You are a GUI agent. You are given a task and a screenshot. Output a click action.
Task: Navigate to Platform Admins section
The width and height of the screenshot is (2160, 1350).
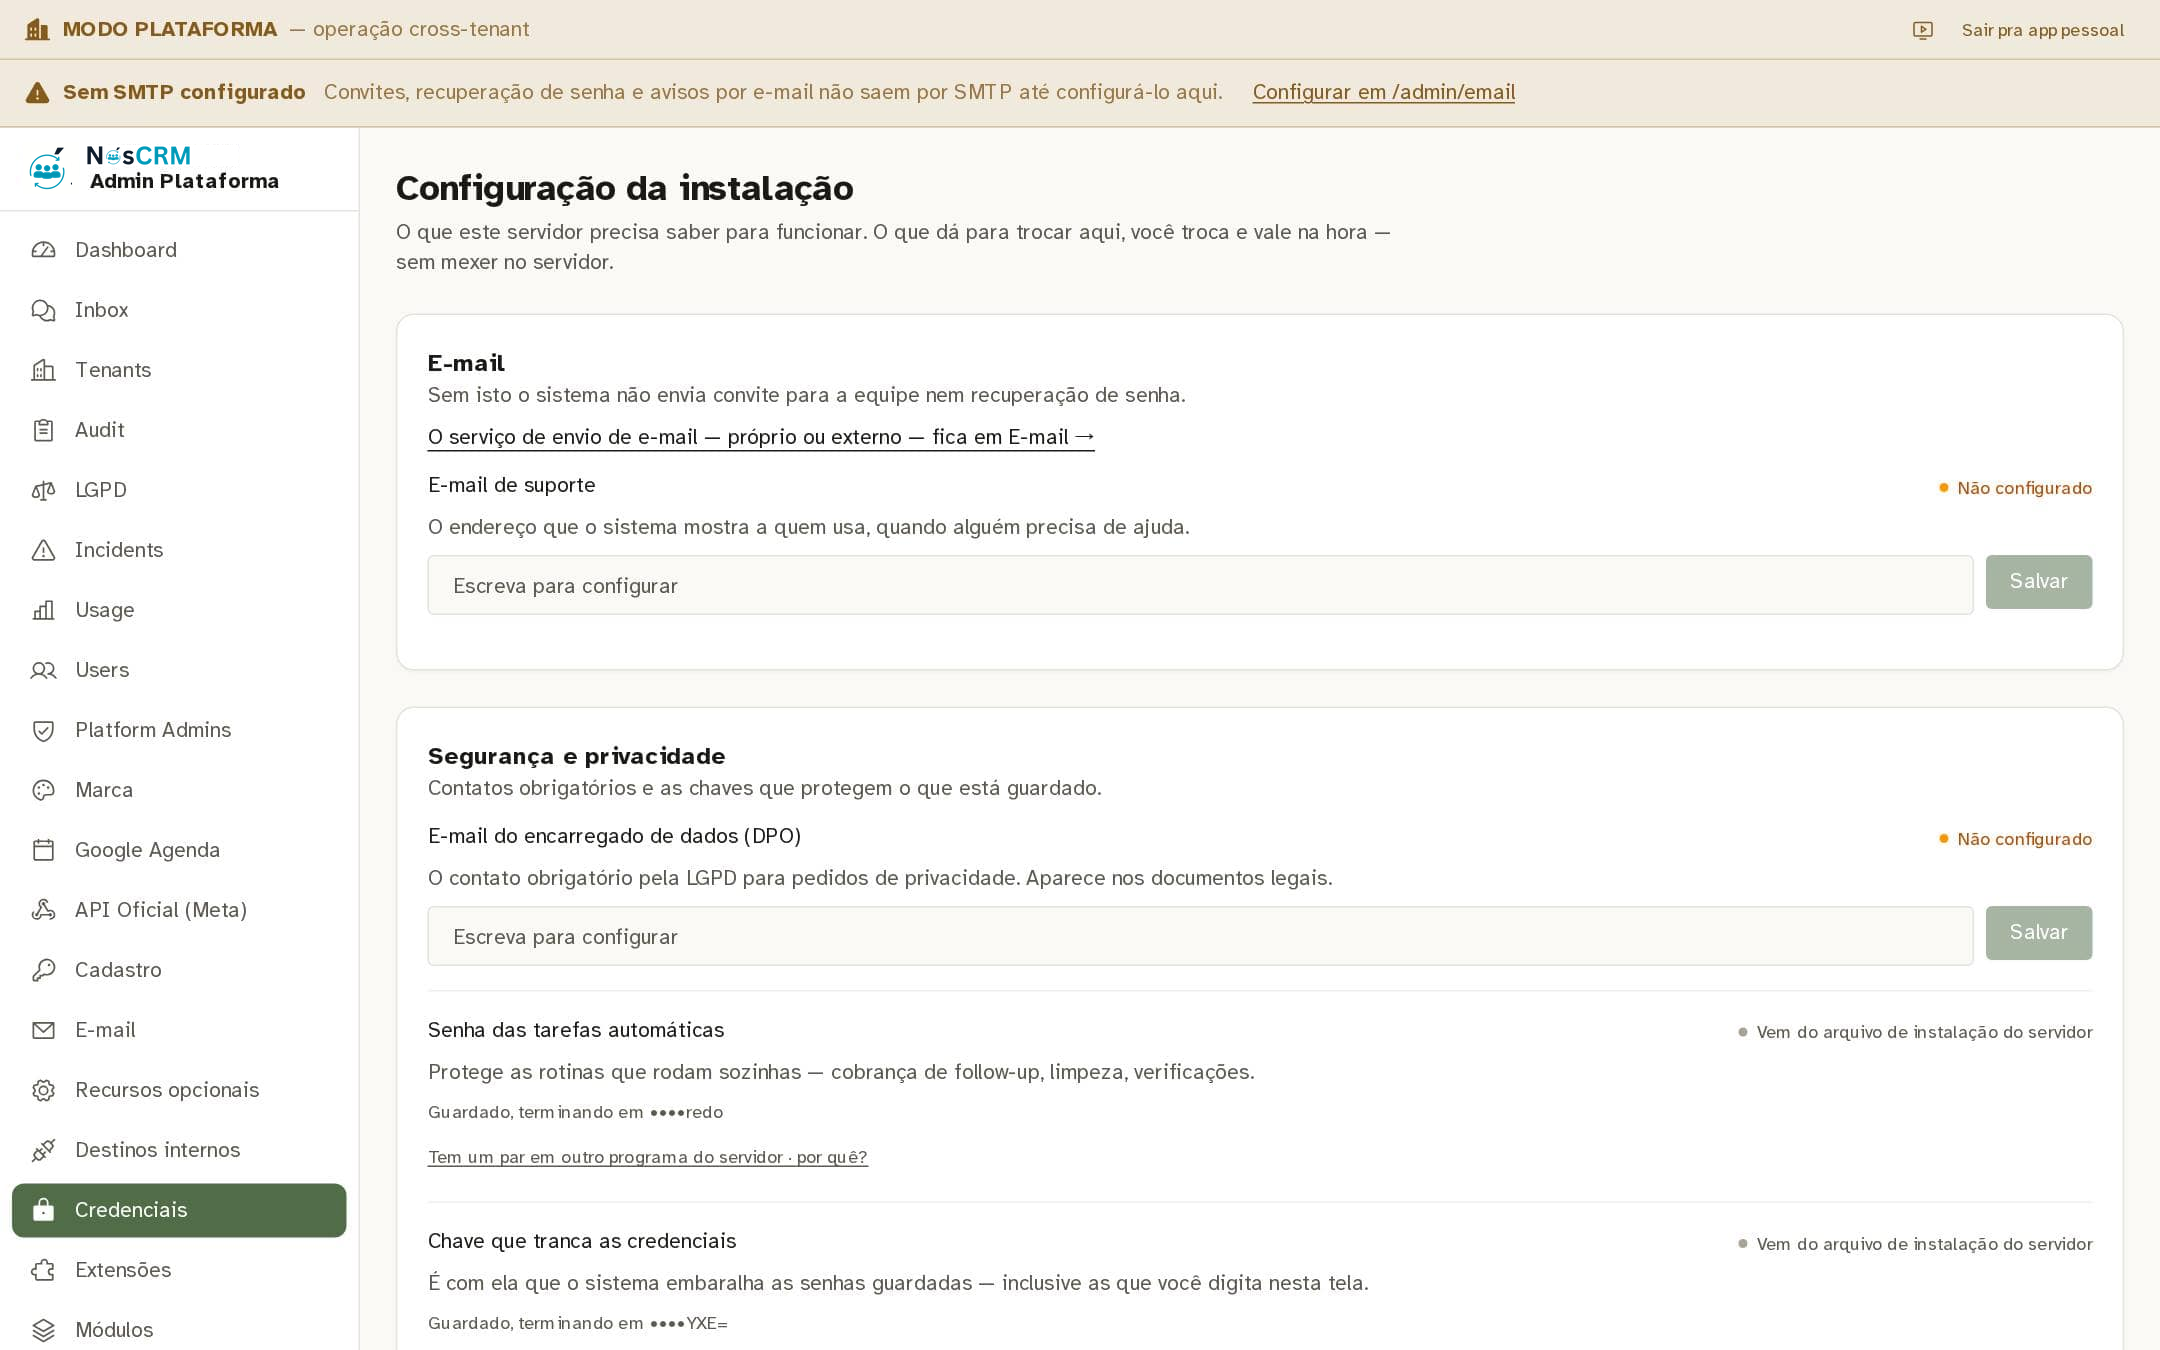[179, 730]
